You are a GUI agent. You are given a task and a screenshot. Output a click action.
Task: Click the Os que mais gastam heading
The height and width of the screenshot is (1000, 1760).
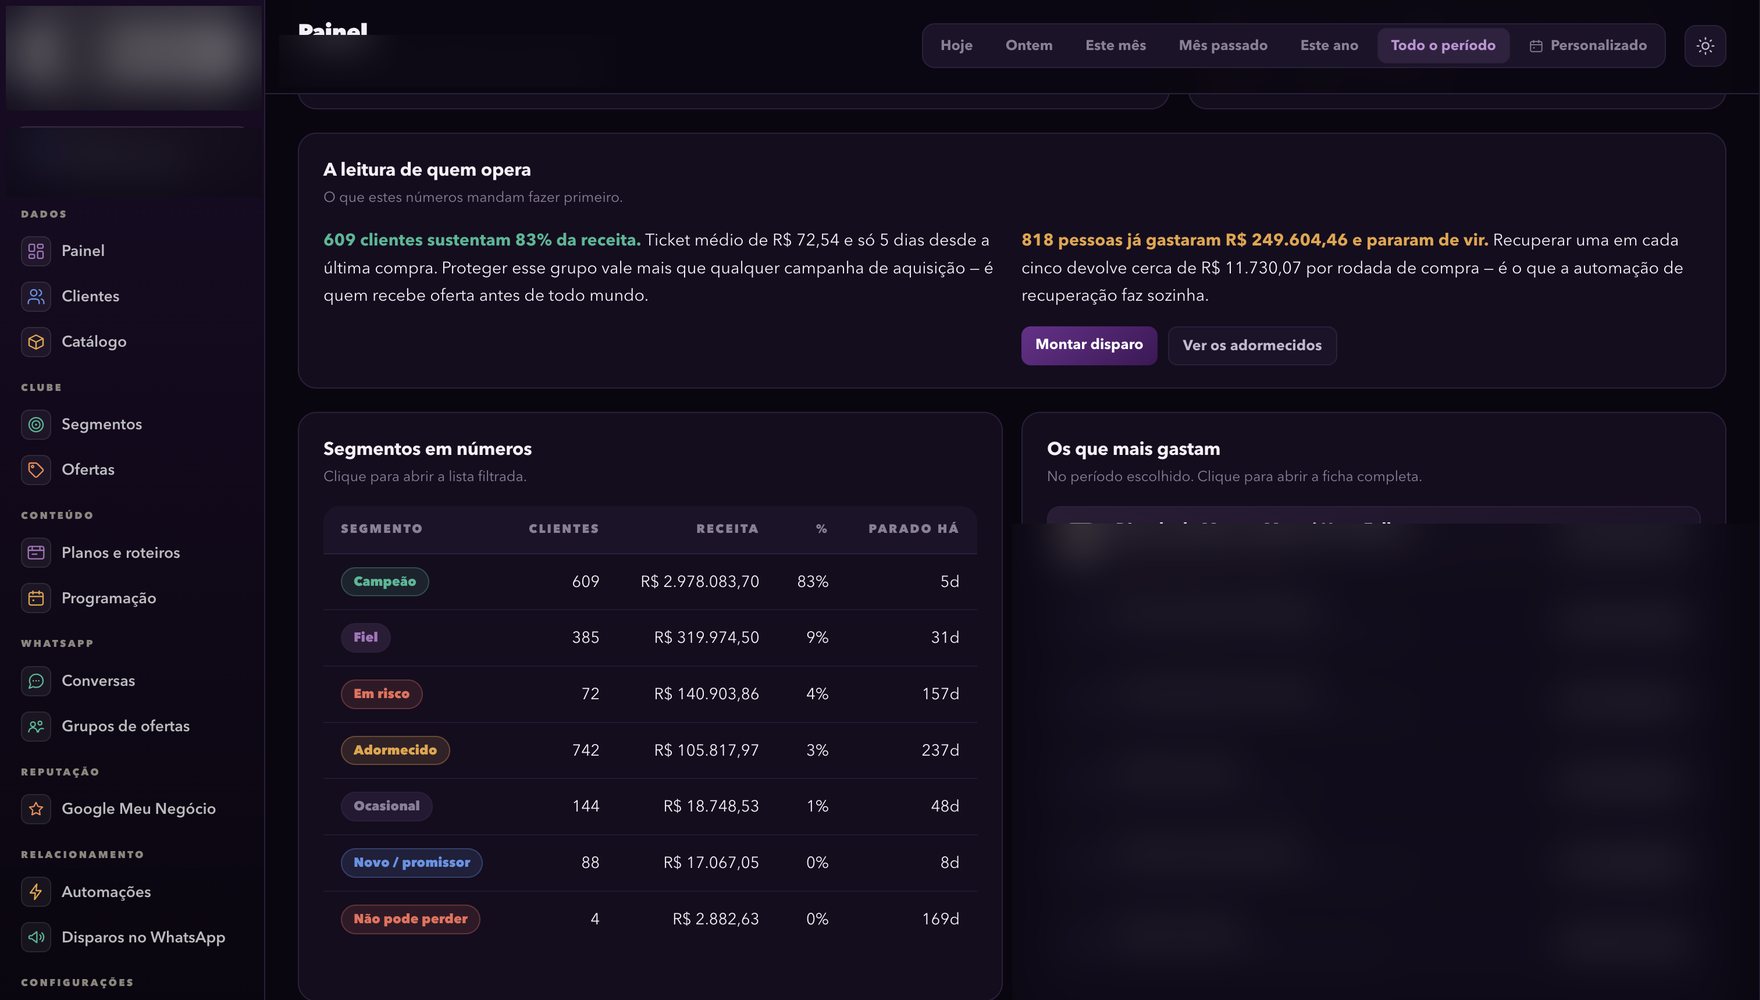pyautogui.click(x=1133, y=449)
